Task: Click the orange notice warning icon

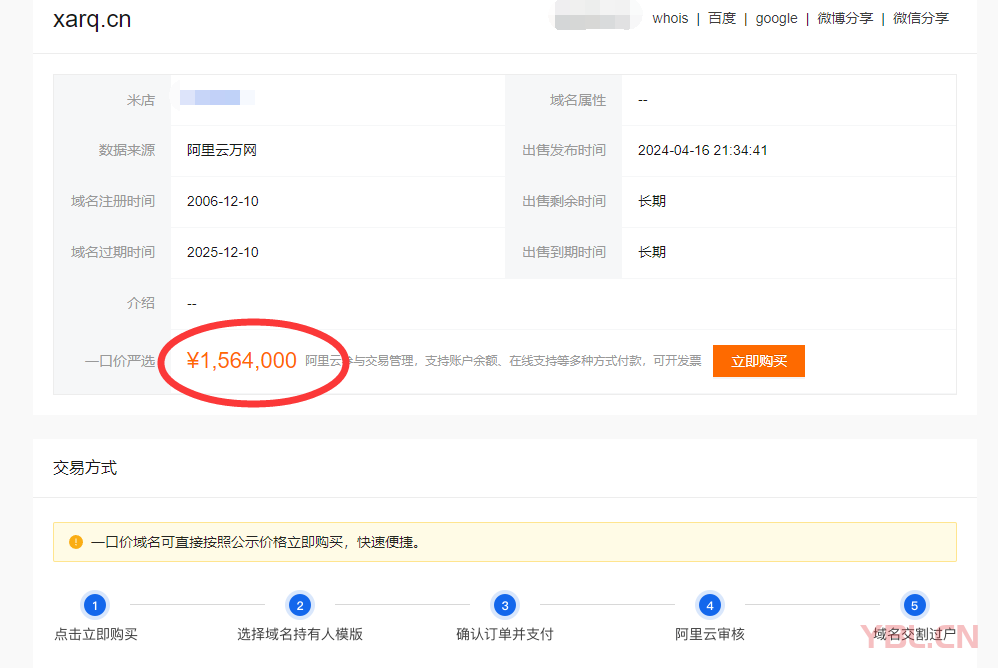Action: [76, 542]
